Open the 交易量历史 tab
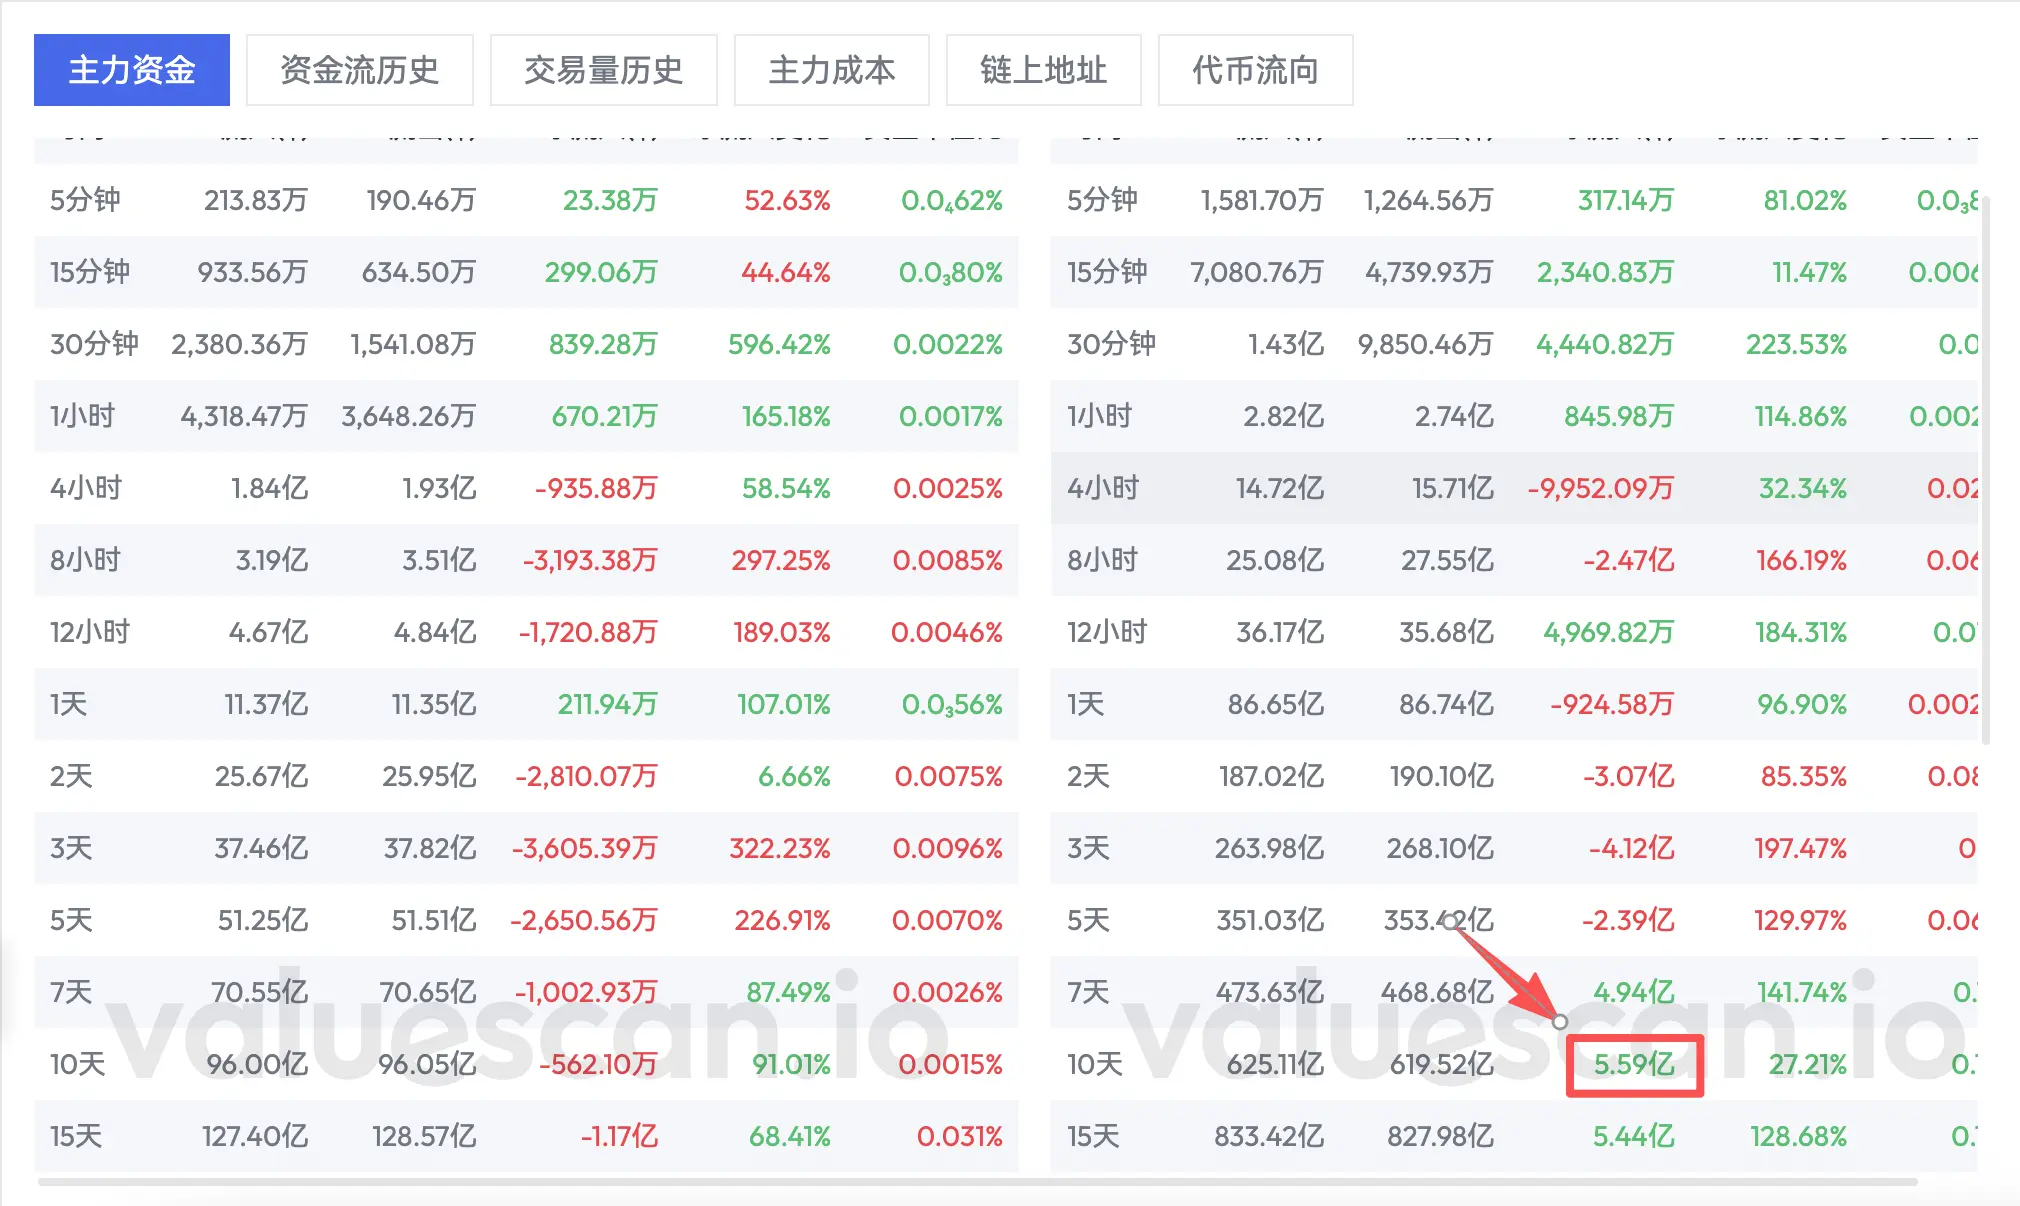The image size is (2020, 1206). (603, 70)
